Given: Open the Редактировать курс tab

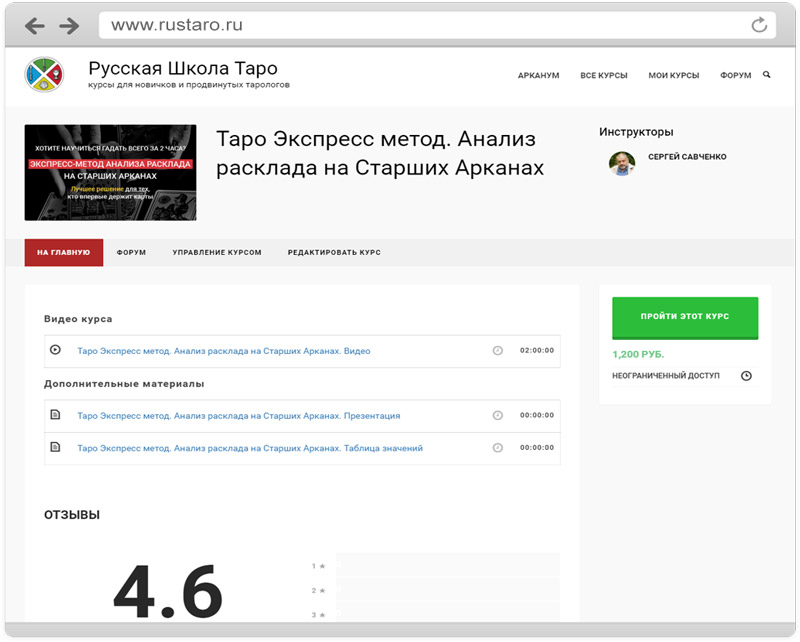Looking at the screenshot, I should (334, 253).
